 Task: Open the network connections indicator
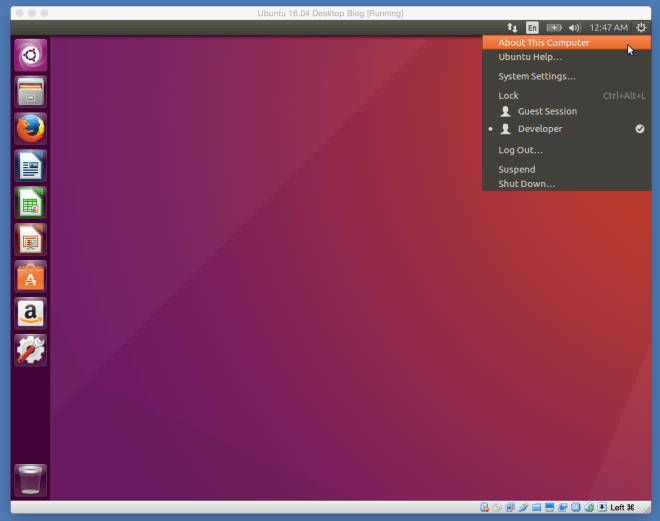(x=512, y=28)
